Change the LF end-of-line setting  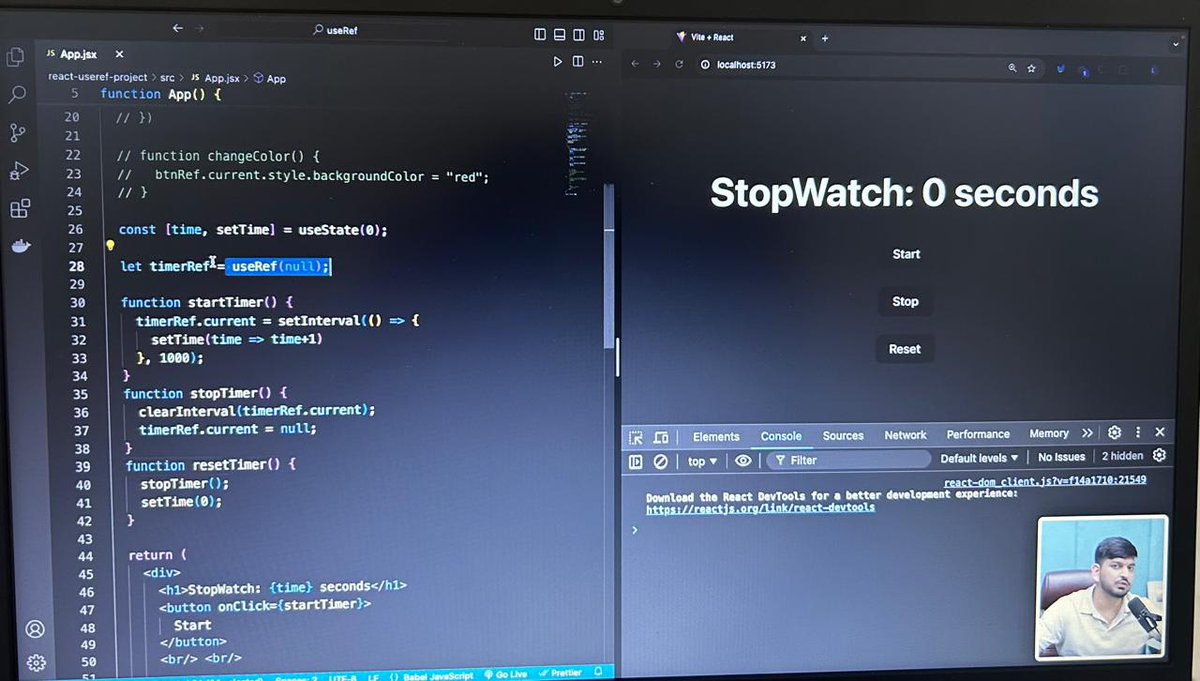pyautogui.click(x=372, y=677)
